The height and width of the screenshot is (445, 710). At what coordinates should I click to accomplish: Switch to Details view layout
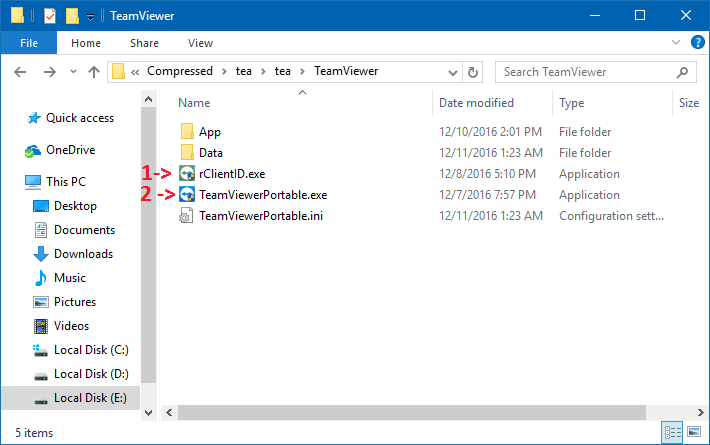pos(672,432)
